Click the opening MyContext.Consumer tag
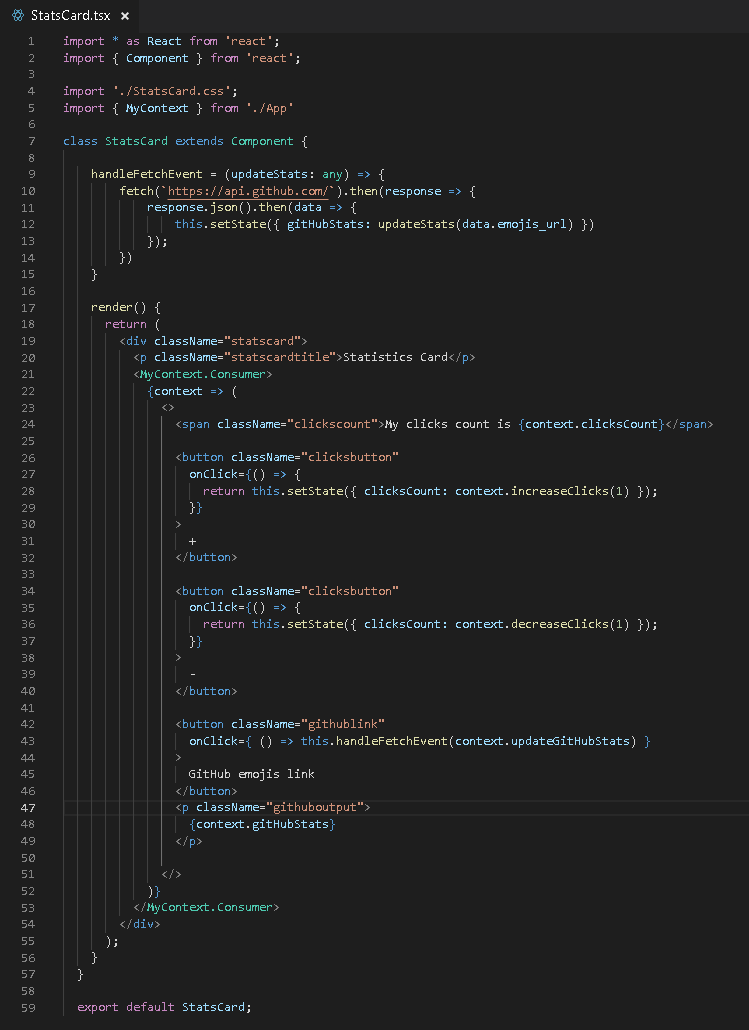The width and height of the screenshot is (749, 1030). [205, 374]
